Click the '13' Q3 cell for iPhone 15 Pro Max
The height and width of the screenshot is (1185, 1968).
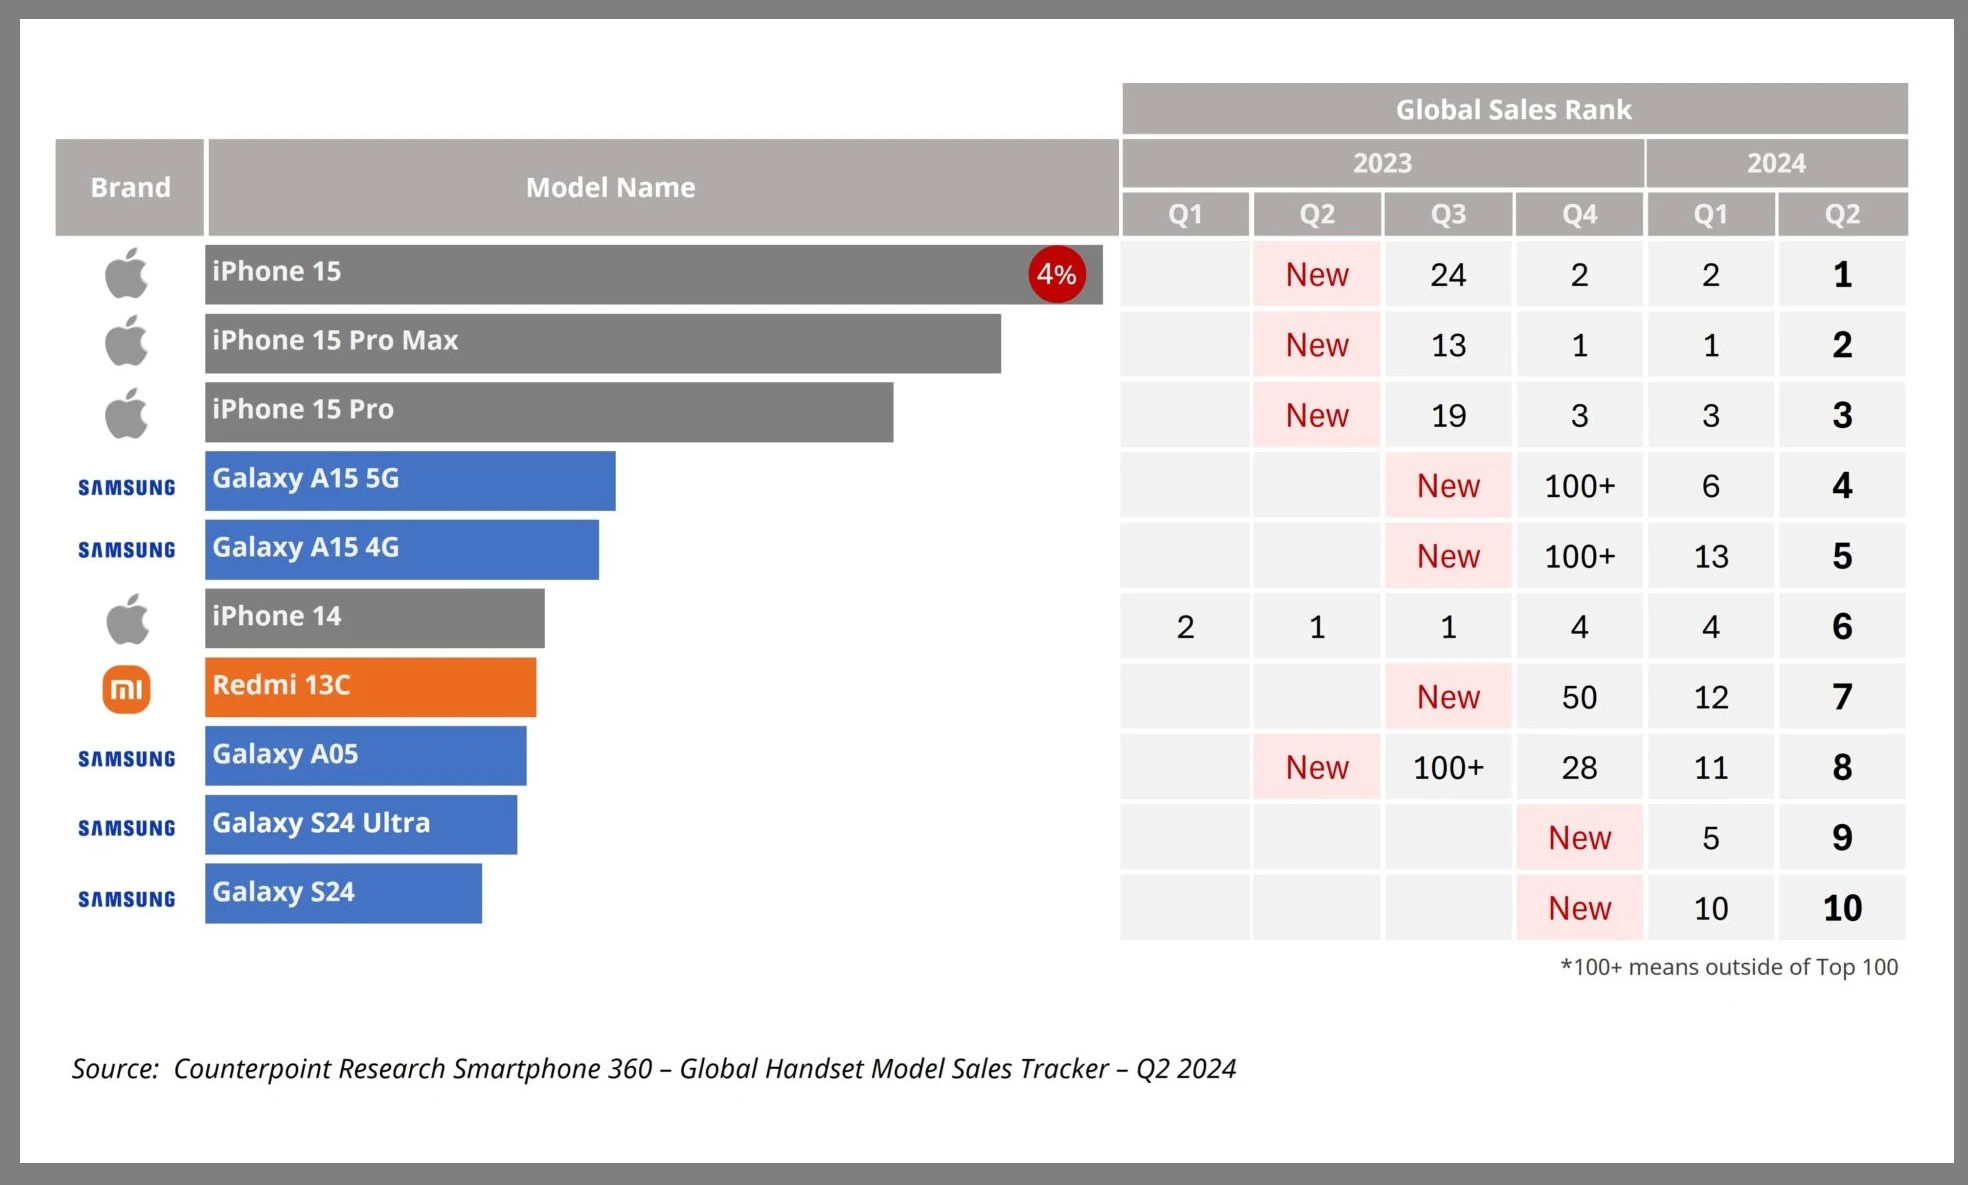tap(1448, 345)
